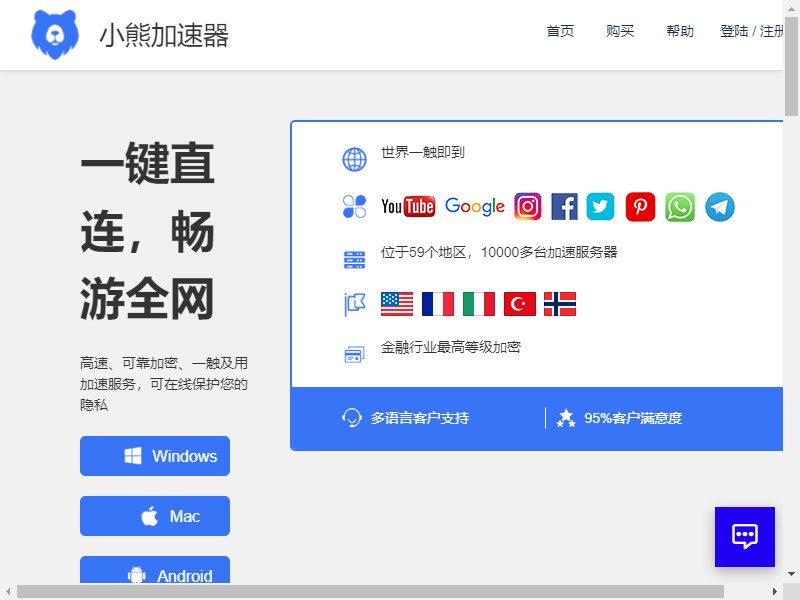Viewport: 800px width, 600px height.
Task: Click the Pinterest icon
Action: [x=640, y=207]
